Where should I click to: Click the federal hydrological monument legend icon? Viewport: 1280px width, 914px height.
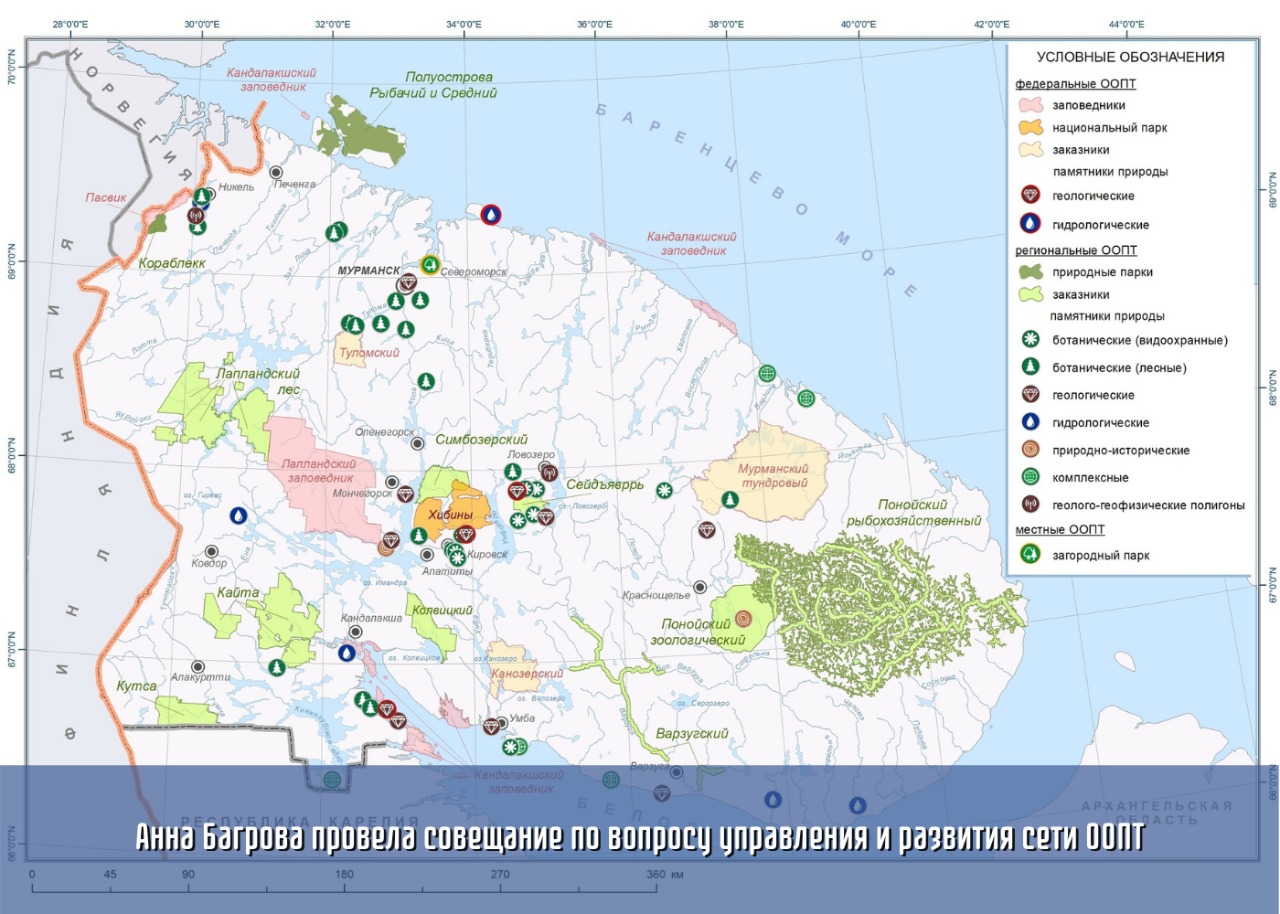[1031, 225]
